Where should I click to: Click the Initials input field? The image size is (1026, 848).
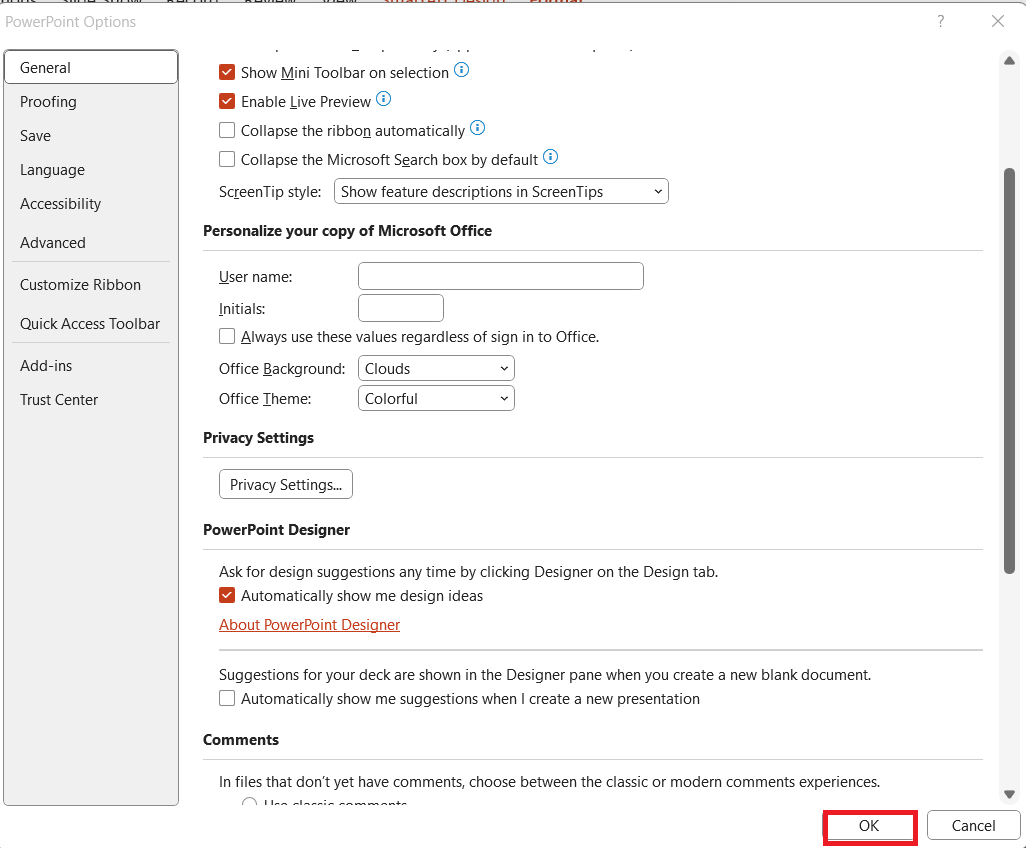[401, 308]
